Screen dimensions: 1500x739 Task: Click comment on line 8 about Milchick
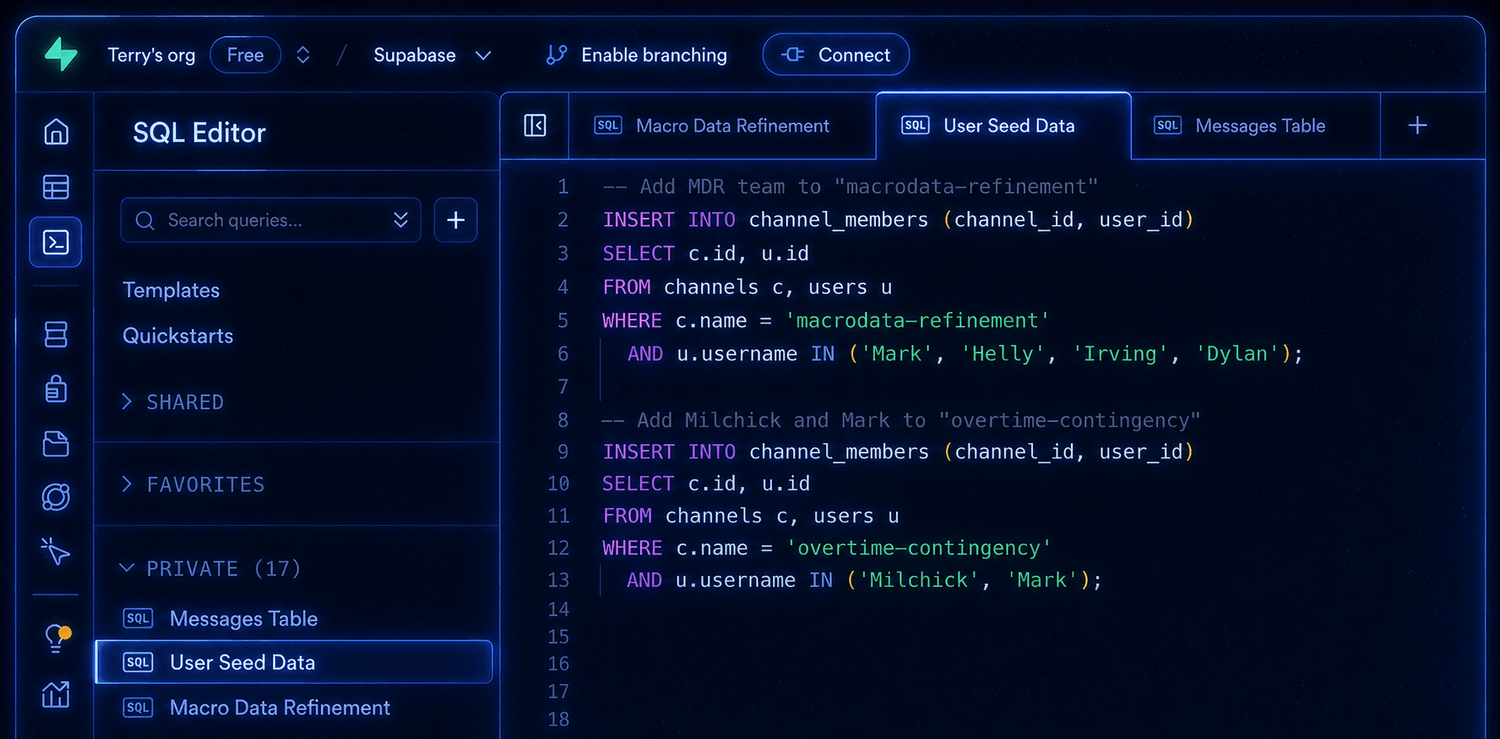(x=901, y=420)
